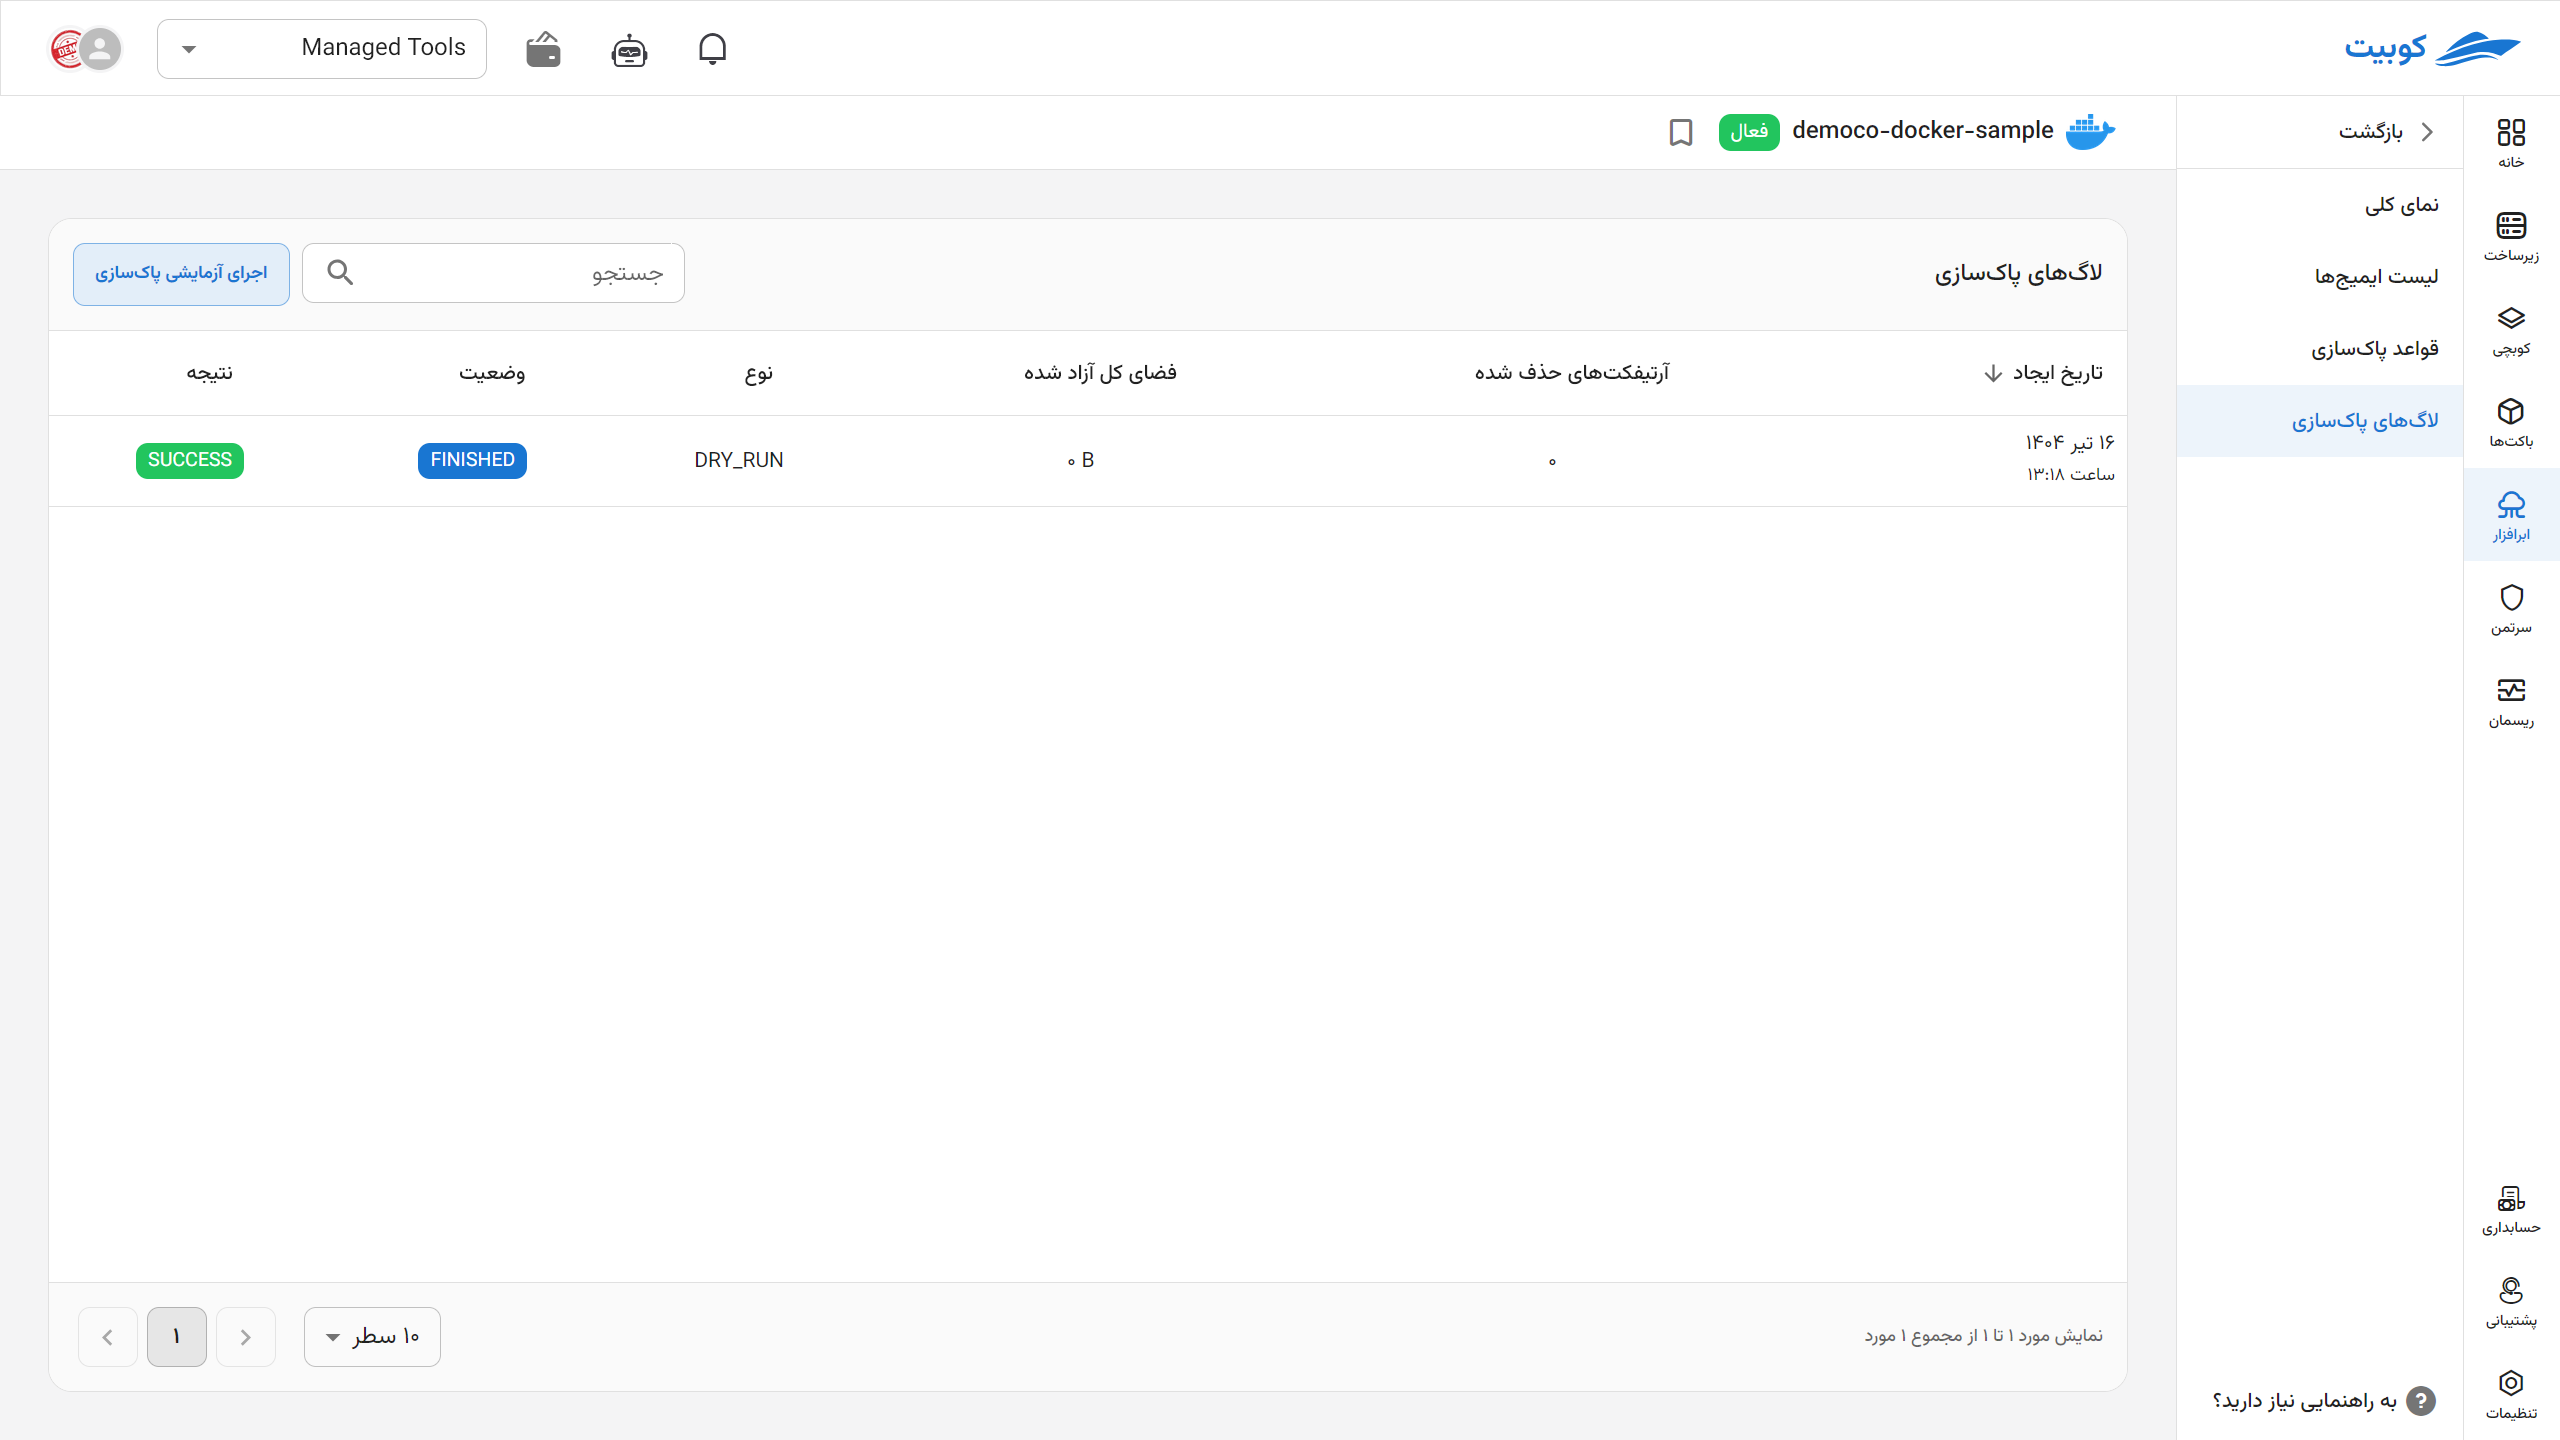Click فضای کل آزاد شده column header
Image resolution: width=2560 pixels, height=1440 pixels.
[x=1100, y=373]
